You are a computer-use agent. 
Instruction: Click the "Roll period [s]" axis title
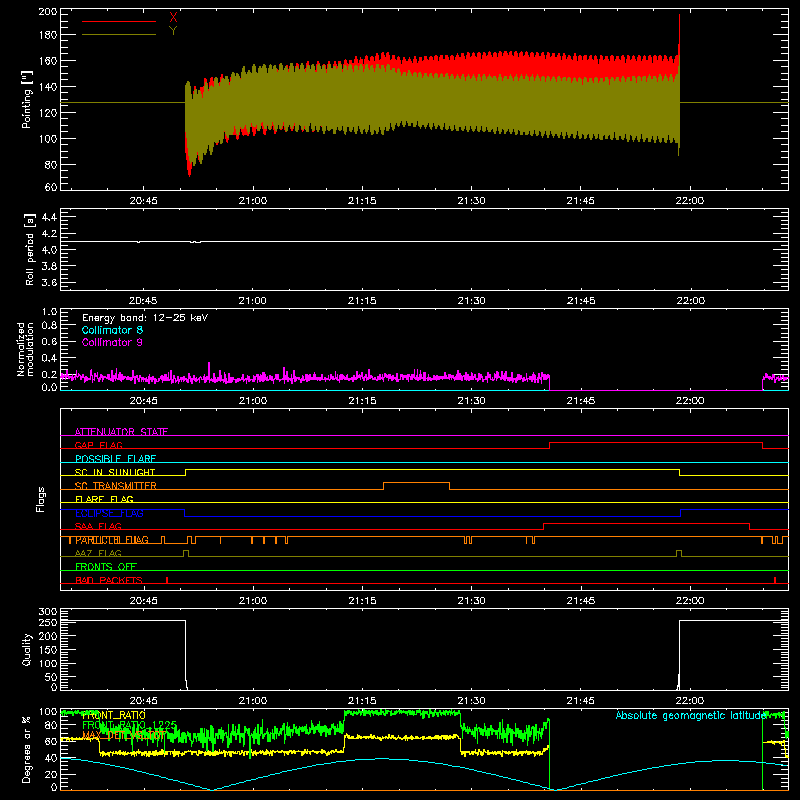click(30, 249)
